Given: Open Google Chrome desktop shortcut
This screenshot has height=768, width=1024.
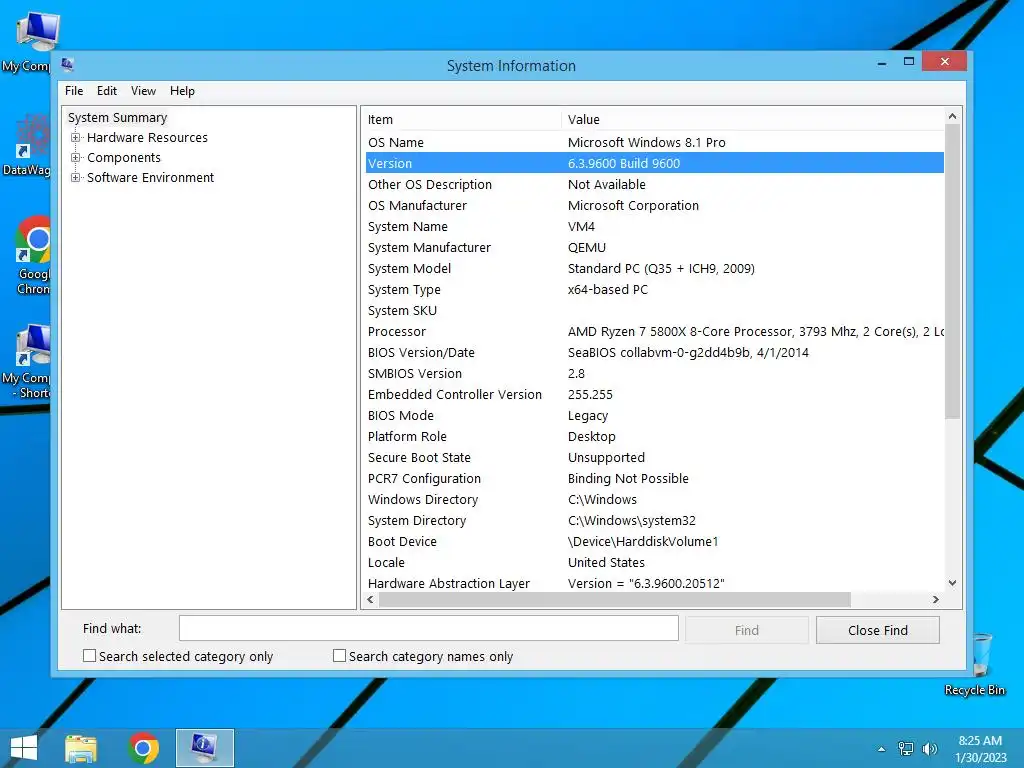Looking at the screenshot, I should tap(33, 256).
